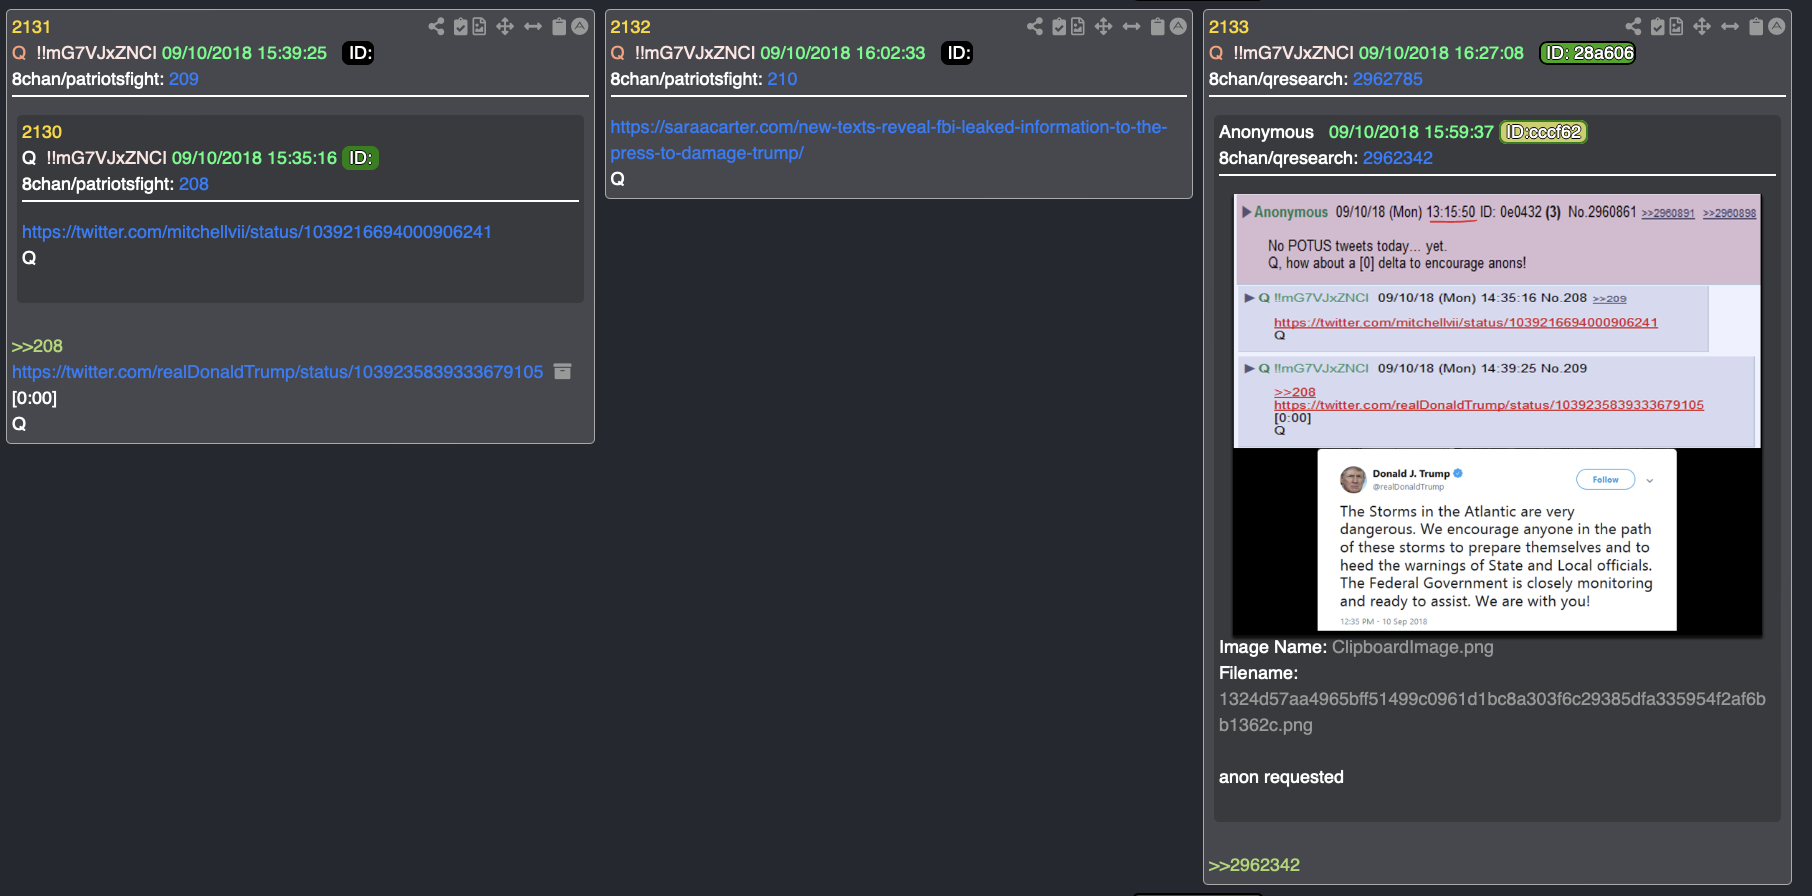
Task: Open saraacarter.com article link
Action: (x=888, y=140)
